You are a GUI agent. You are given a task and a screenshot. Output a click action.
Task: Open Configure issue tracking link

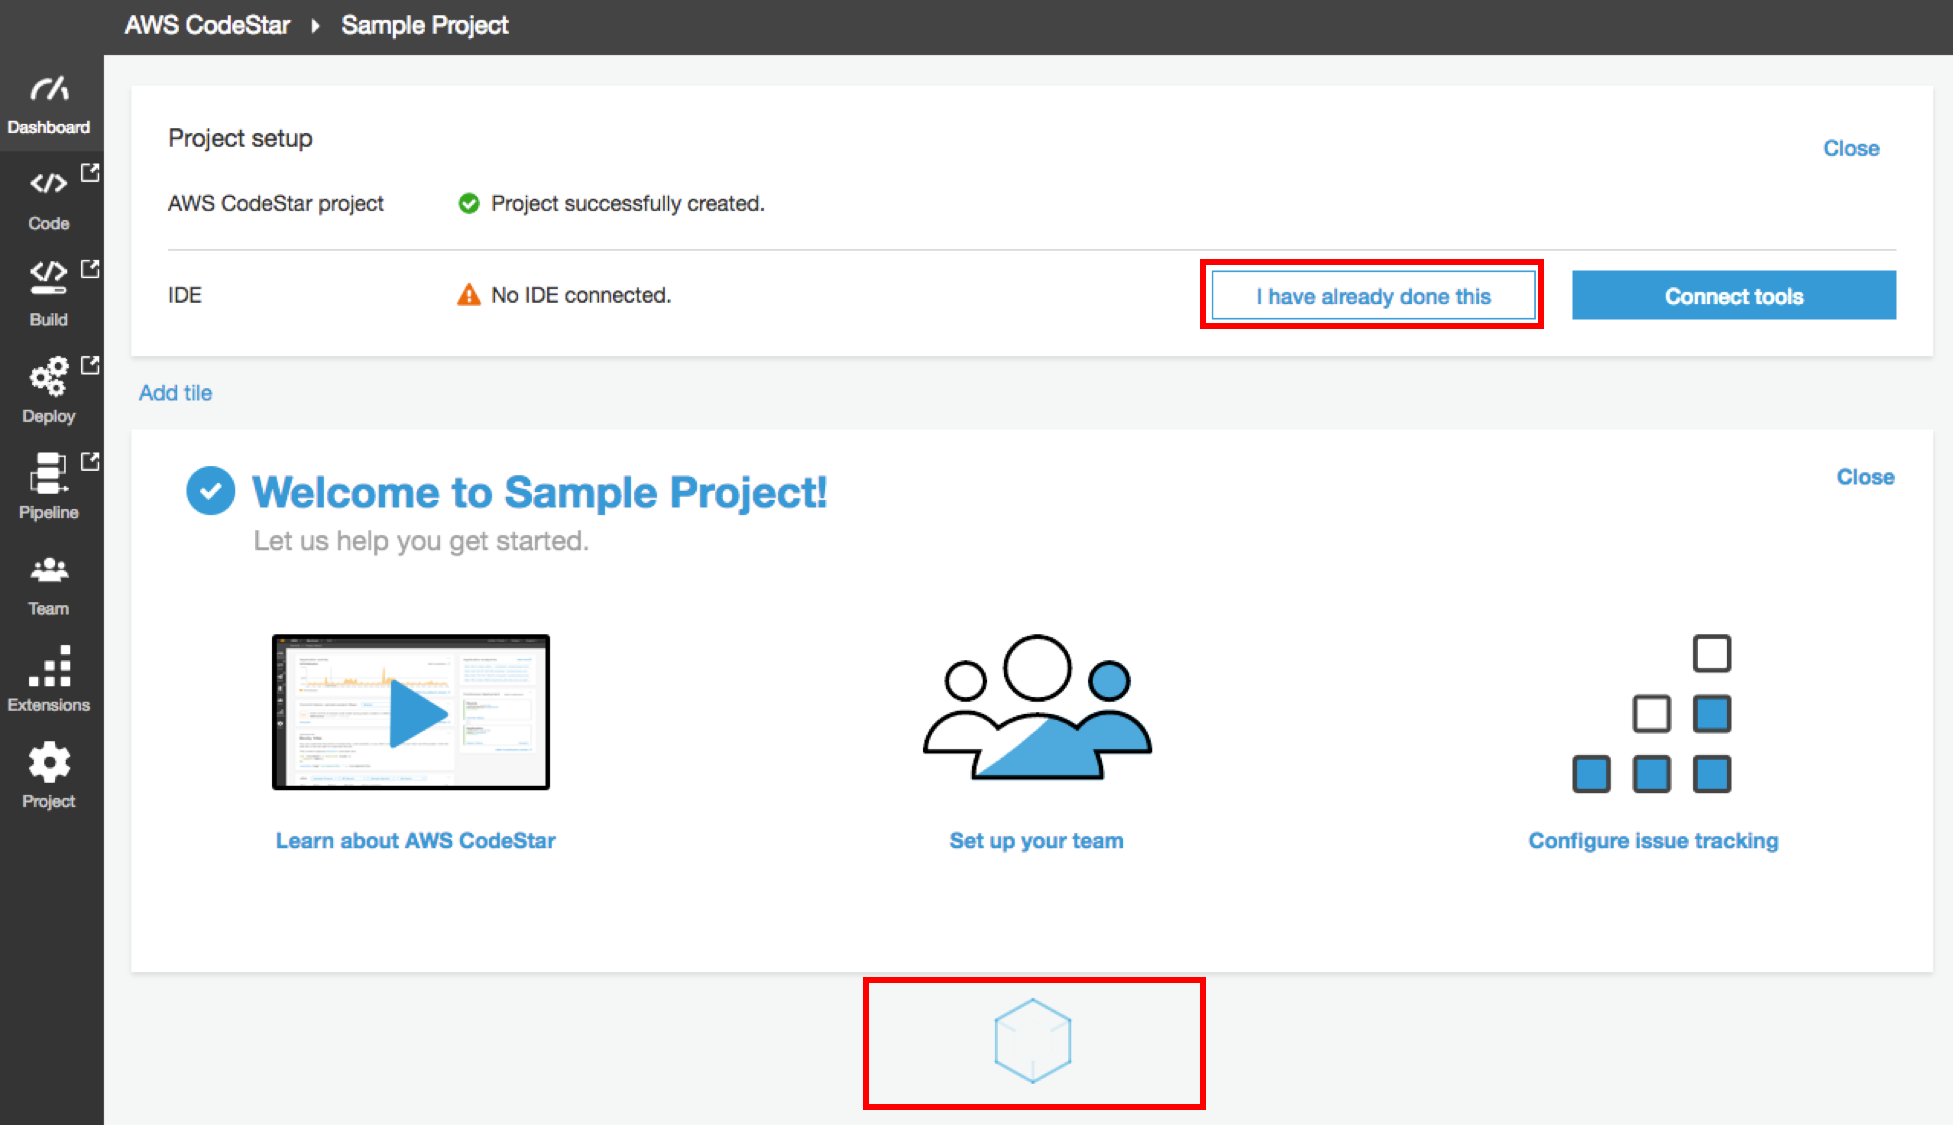coord(1653,841)
